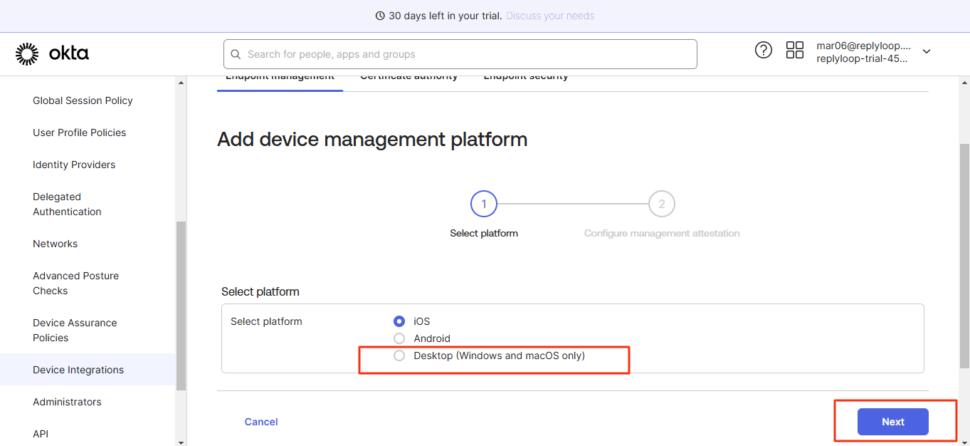Click the trial clock icon

click(380, 16)
